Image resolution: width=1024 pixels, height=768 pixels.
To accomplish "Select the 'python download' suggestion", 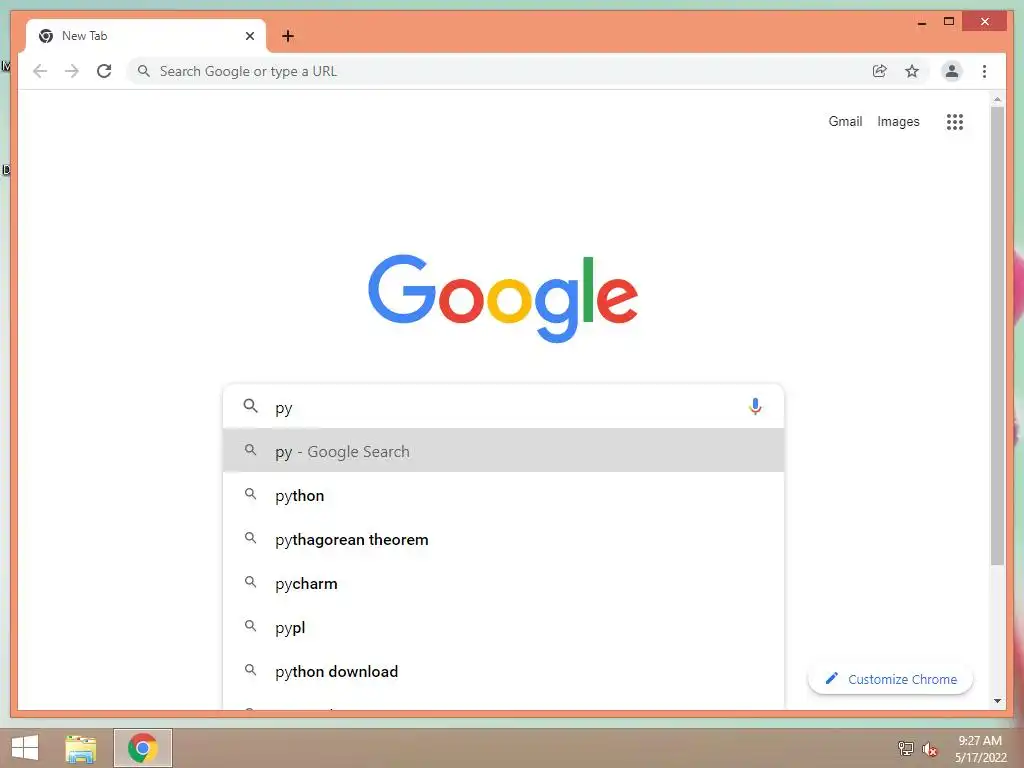I will (503, 671).
